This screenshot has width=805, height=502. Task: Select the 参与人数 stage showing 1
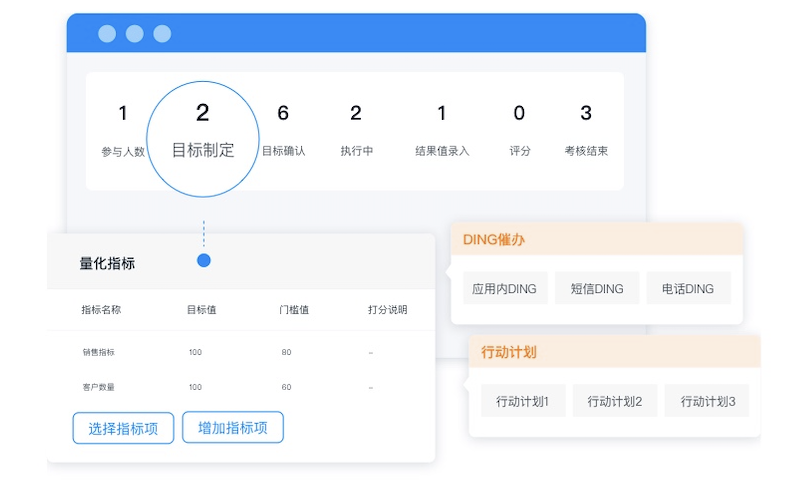pos(123,130)
